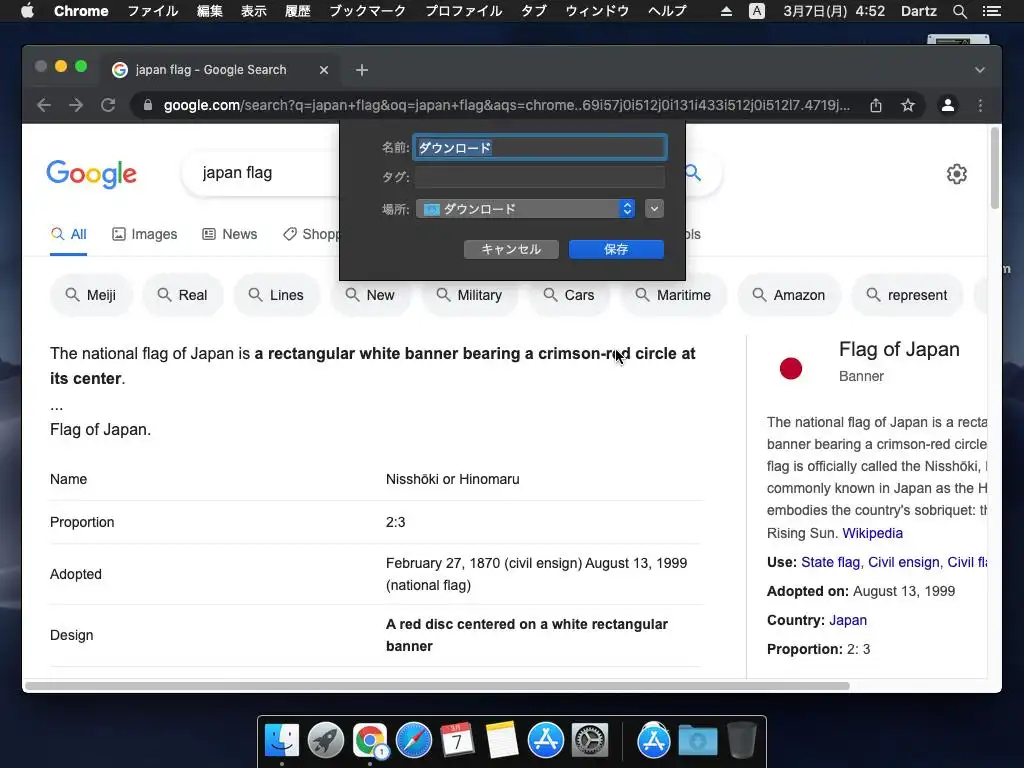Click the date and time in menu bar
The height and width of the screenshot is (768, 1024).
(x=834, y=11)
